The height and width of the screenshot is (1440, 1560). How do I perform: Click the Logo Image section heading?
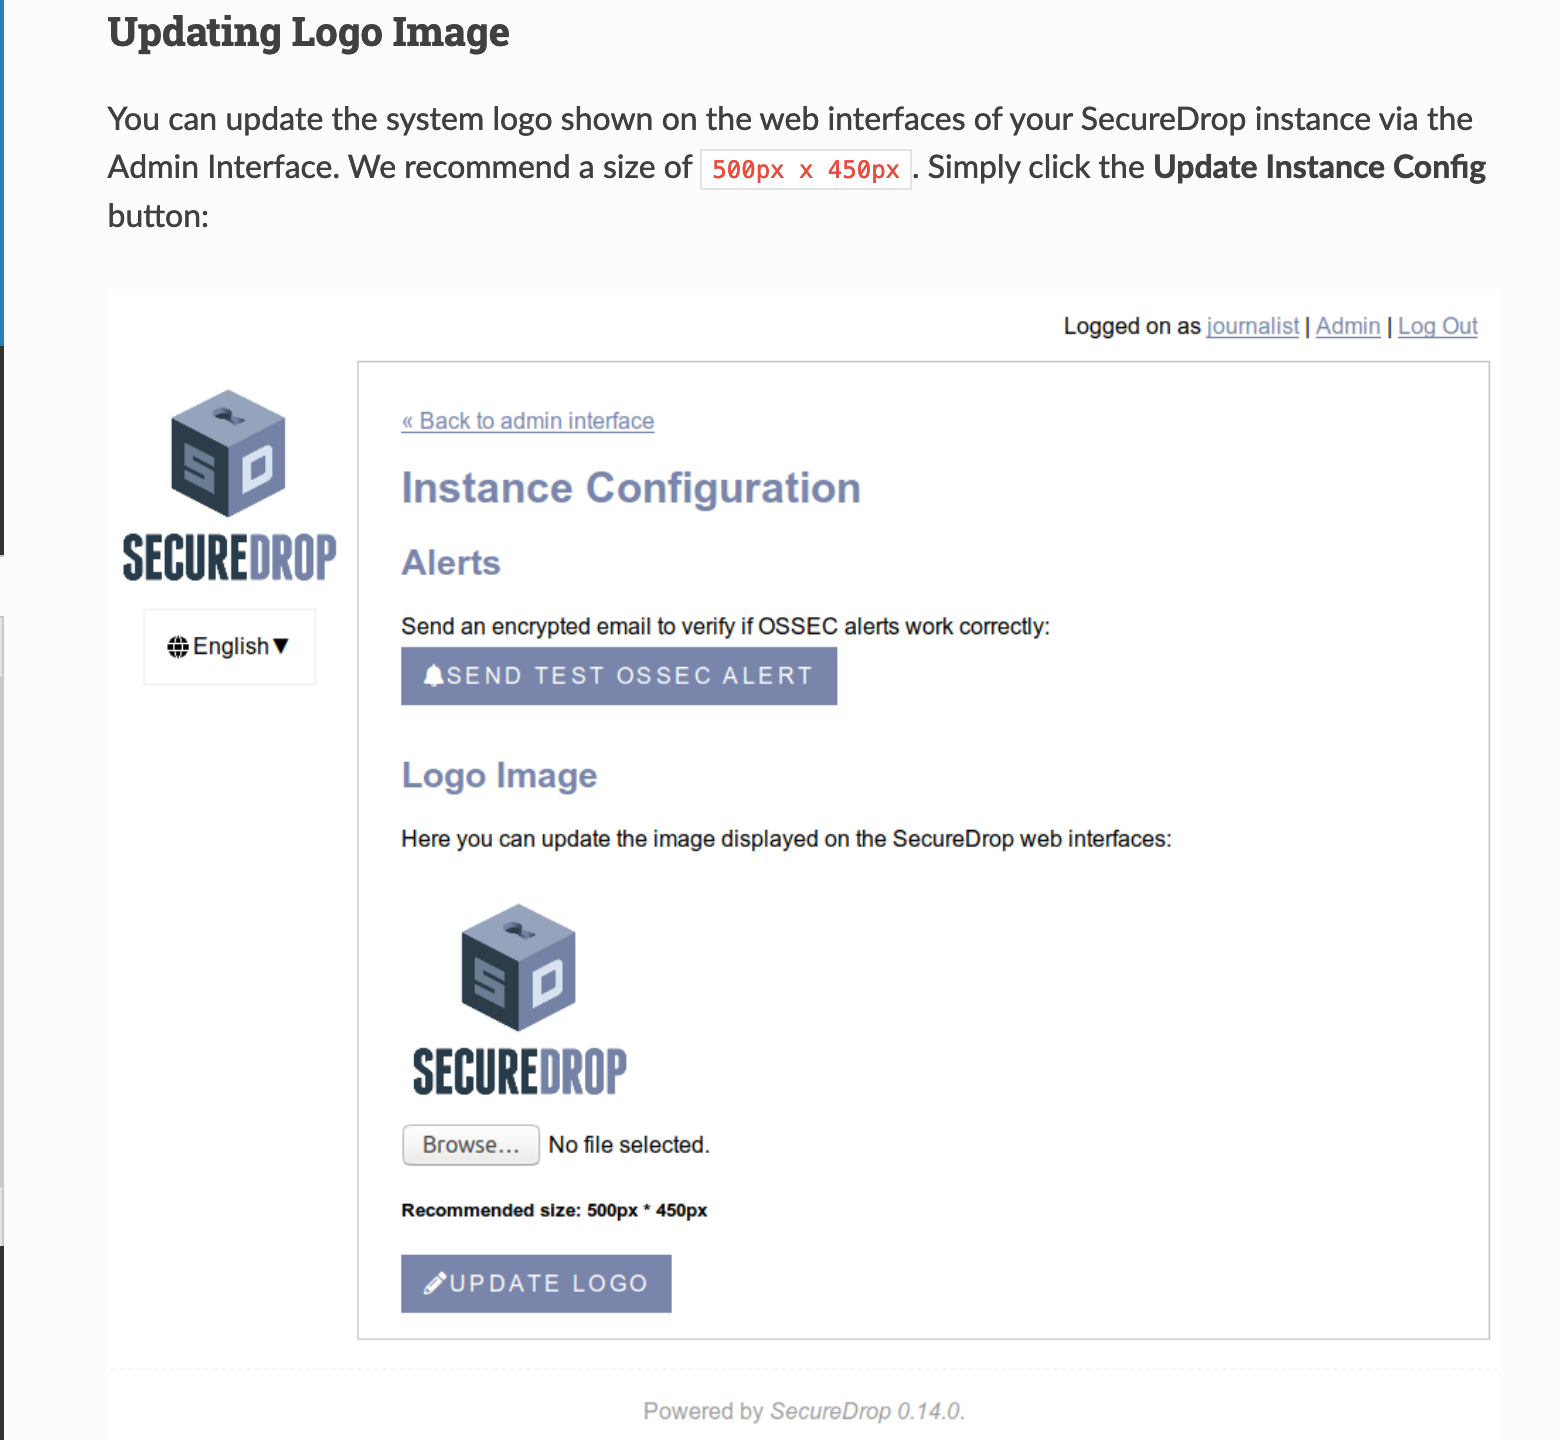coord(499,776)
